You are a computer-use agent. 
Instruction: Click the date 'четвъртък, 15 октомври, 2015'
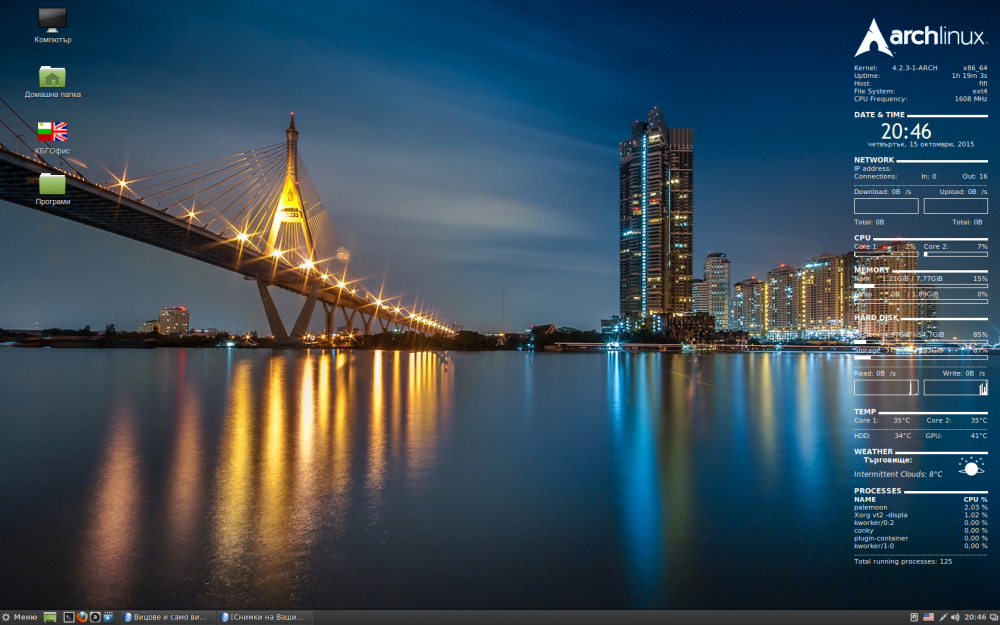coord(920,145)
